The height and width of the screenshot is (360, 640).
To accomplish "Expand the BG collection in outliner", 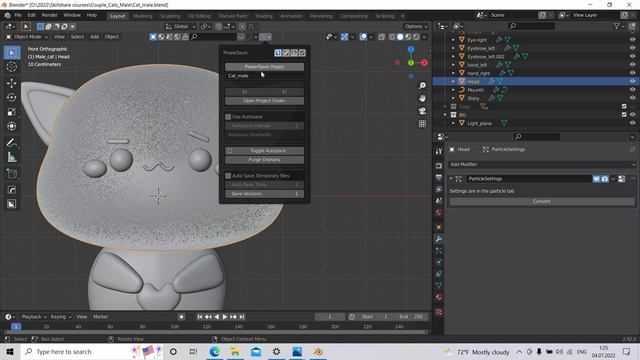I will tap(445, 115).
